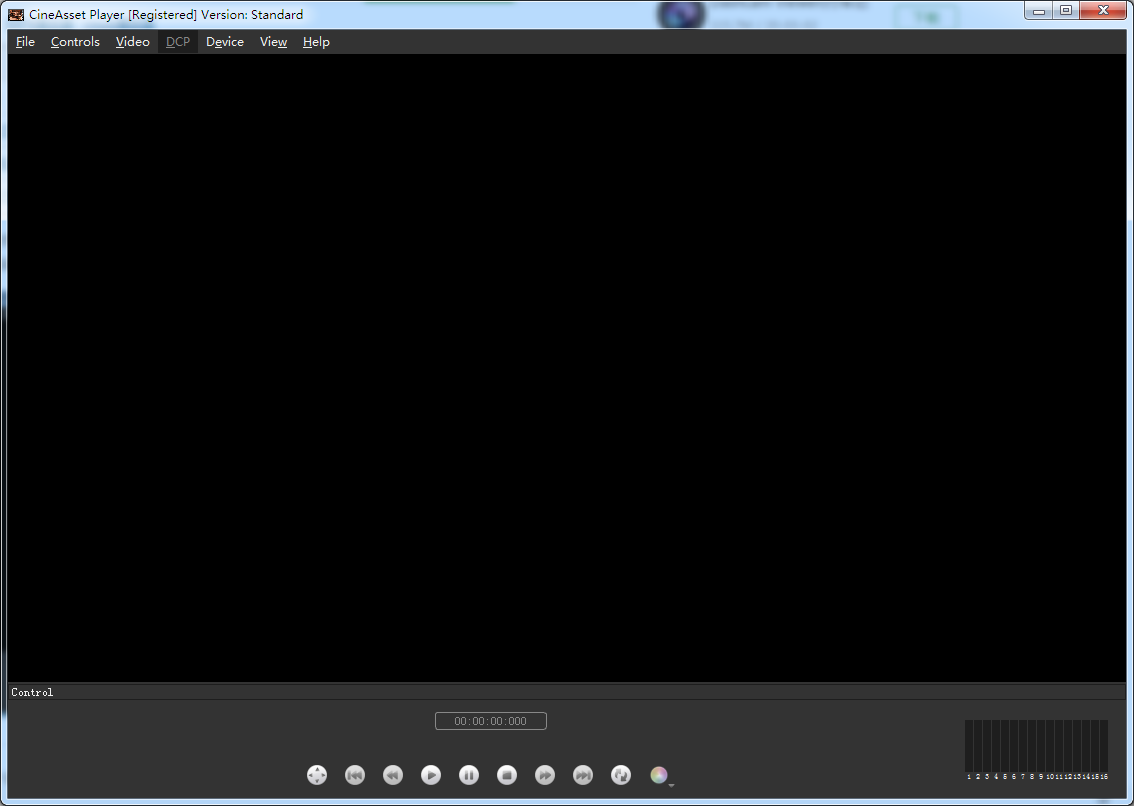Click the Control panel header
1134x806 pixels.
566,692
